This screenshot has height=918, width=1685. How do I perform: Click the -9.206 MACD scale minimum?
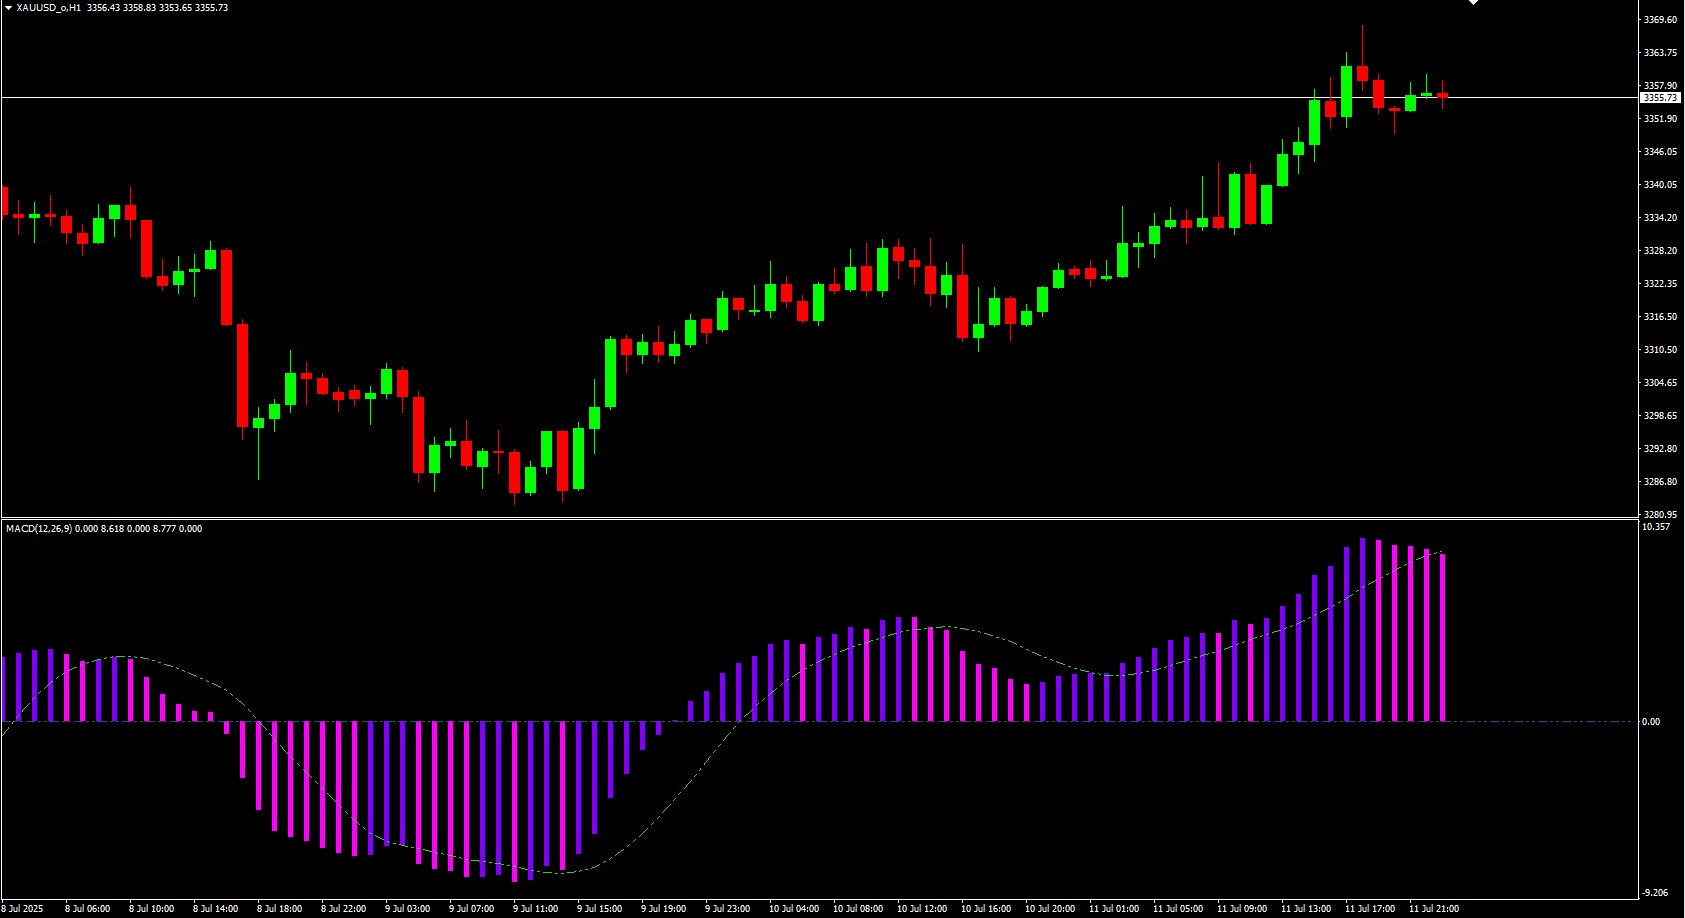click(x=1655, y=893)
